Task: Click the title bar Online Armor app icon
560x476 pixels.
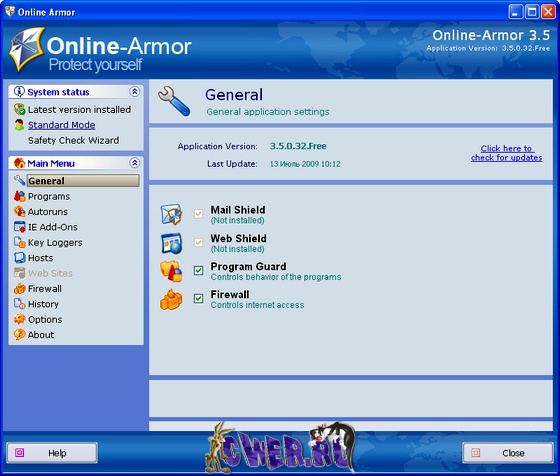Action: pos(10,11)
